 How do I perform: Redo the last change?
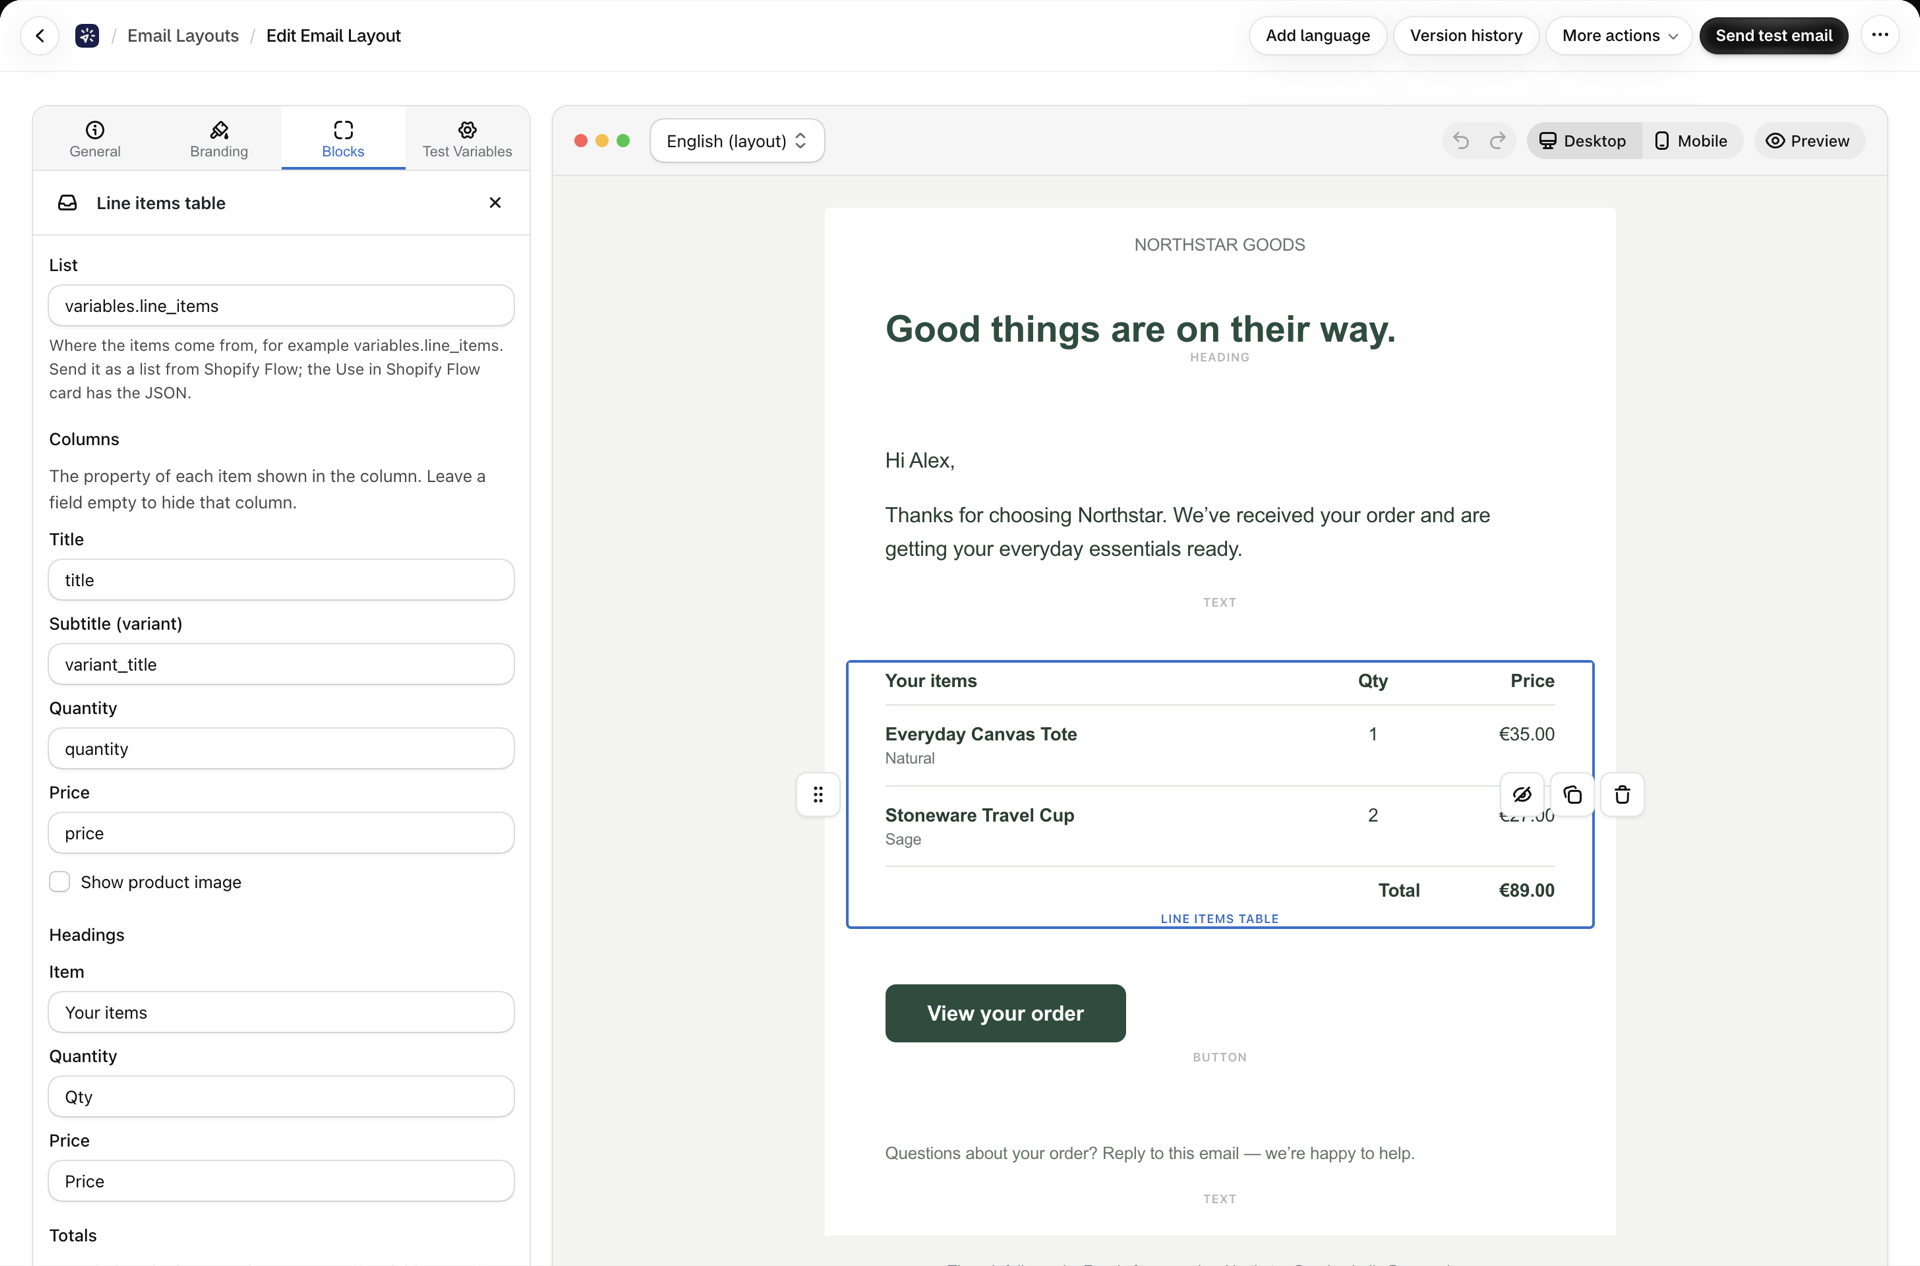(x=1497, y=141)
